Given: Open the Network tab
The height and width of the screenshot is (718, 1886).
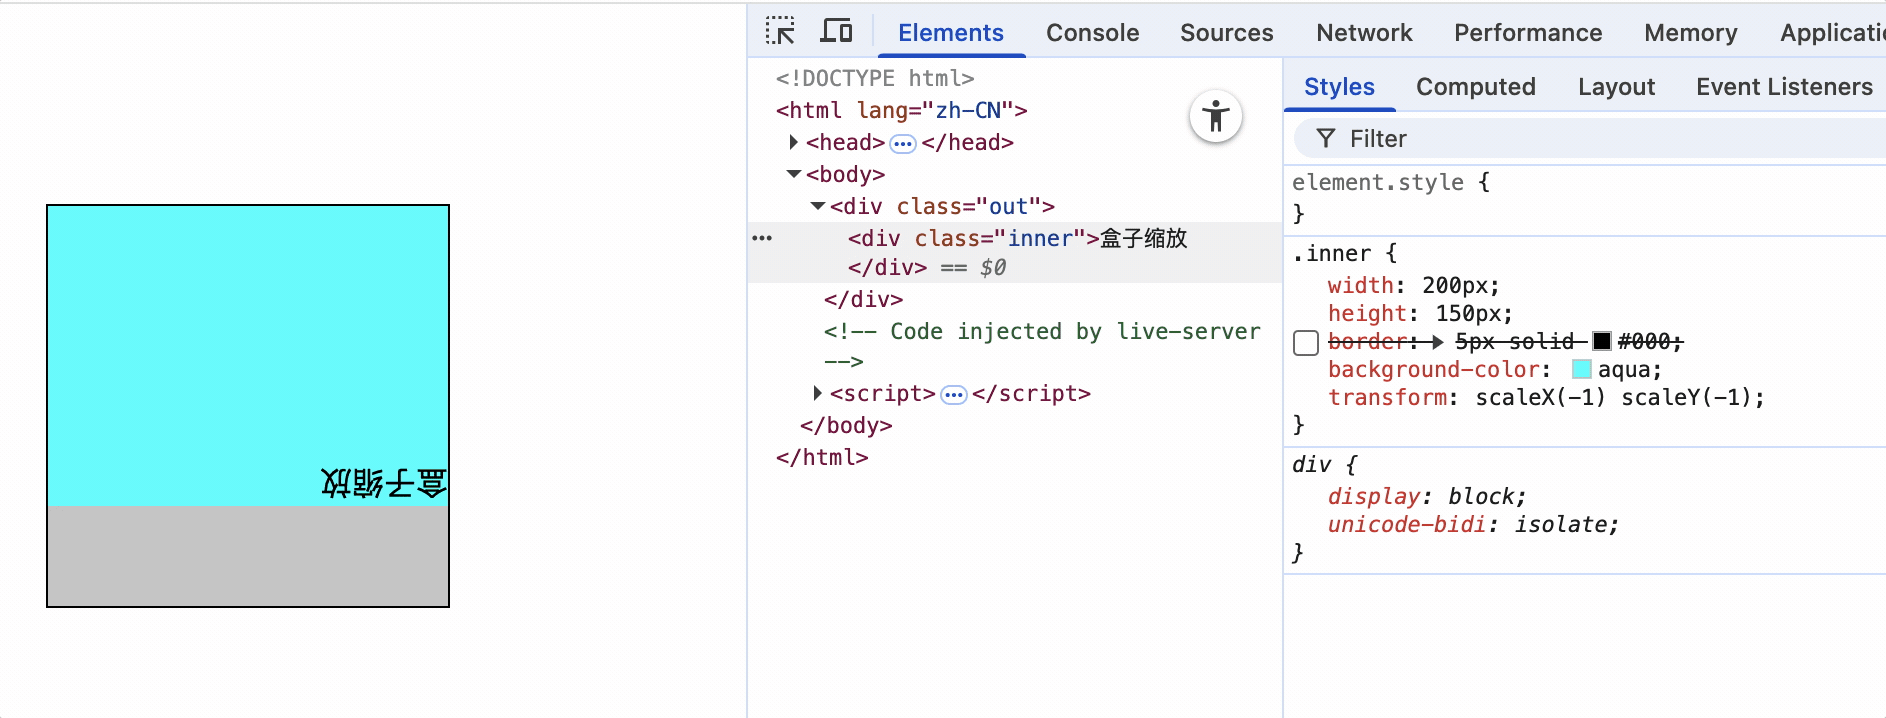Looking at the screenshot, I should tap(1364, 33).
